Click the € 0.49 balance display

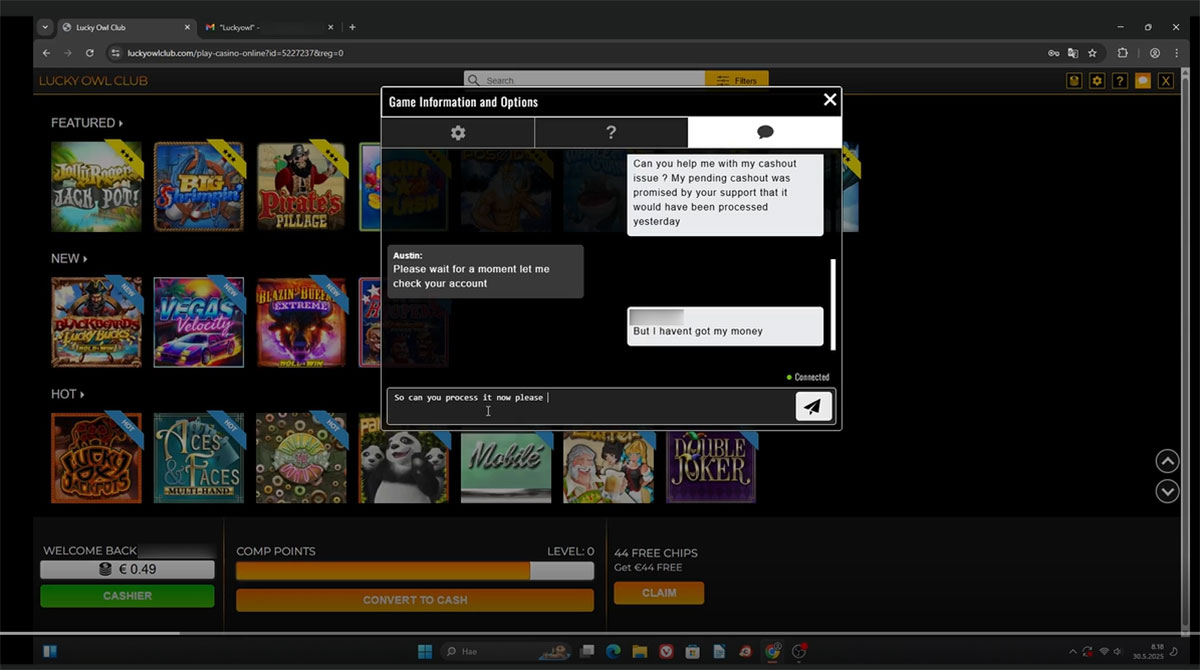coord(127,570)
